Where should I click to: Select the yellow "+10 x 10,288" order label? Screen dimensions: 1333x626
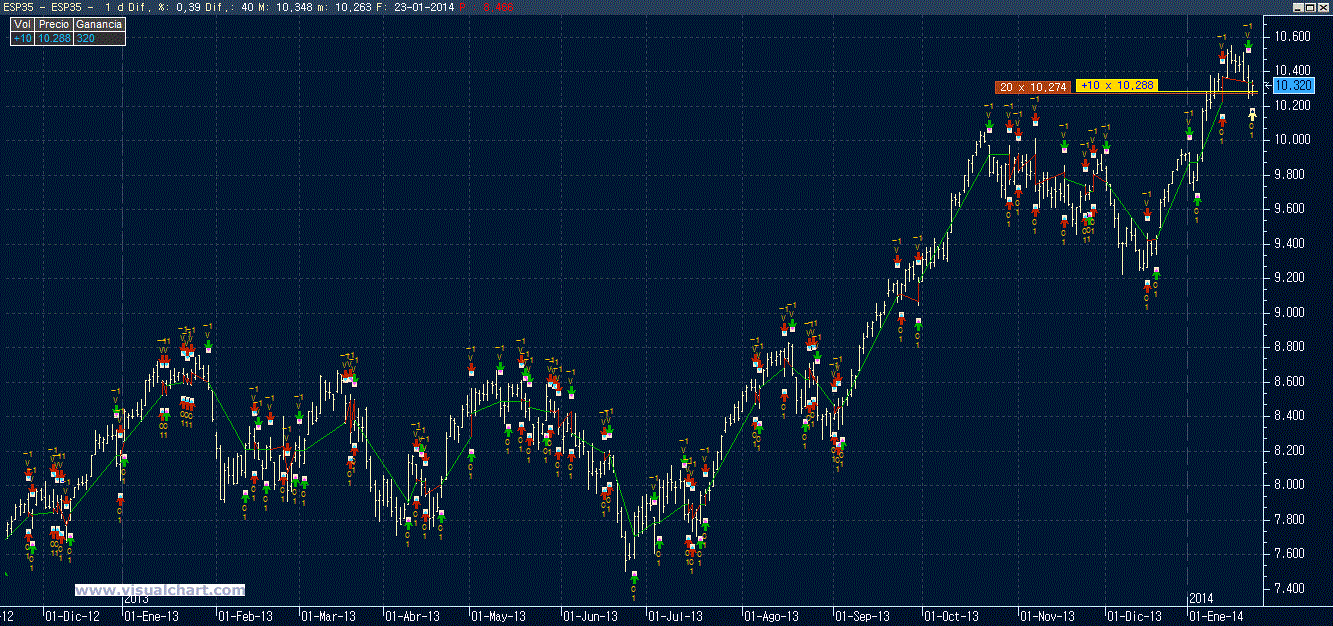pos(1117,86)
